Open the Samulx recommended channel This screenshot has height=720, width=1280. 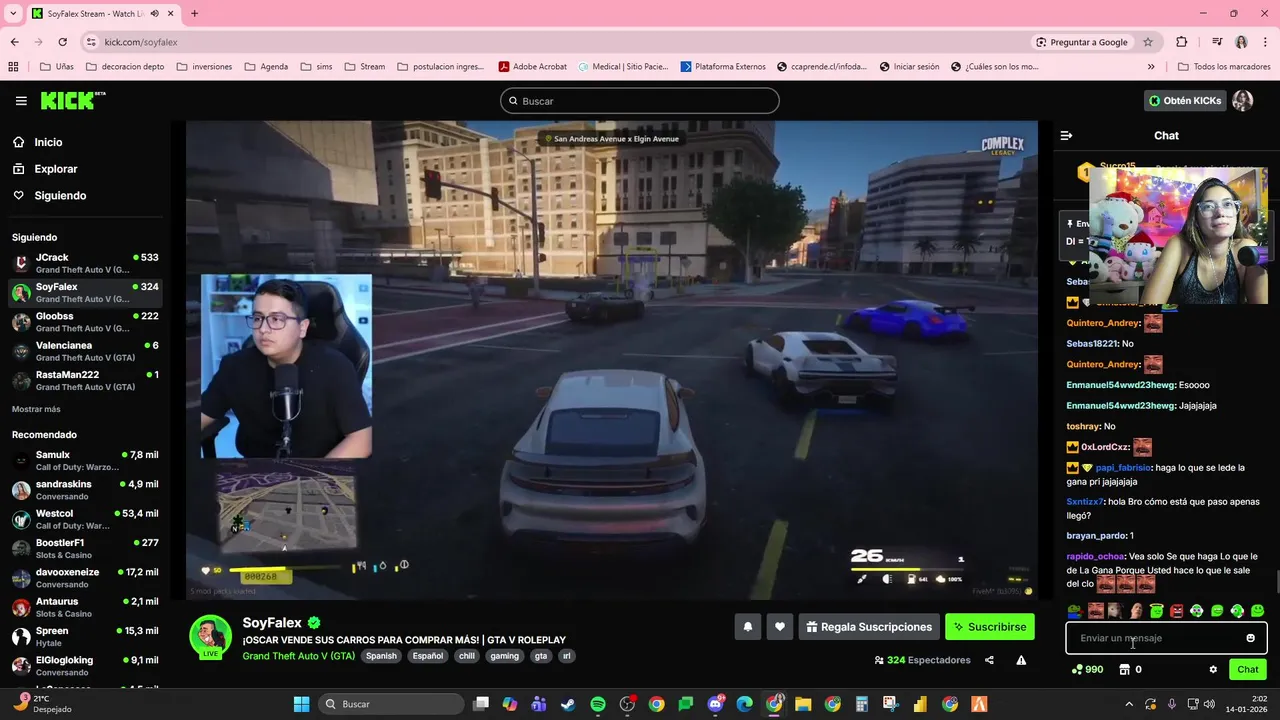[85, 460]
